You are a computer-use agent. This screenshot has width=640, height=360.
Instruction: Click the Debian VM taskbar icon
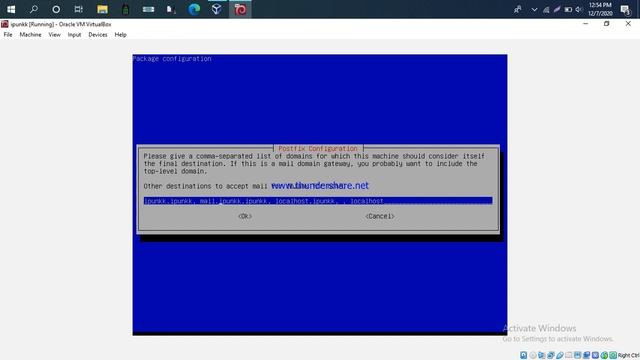240,9
